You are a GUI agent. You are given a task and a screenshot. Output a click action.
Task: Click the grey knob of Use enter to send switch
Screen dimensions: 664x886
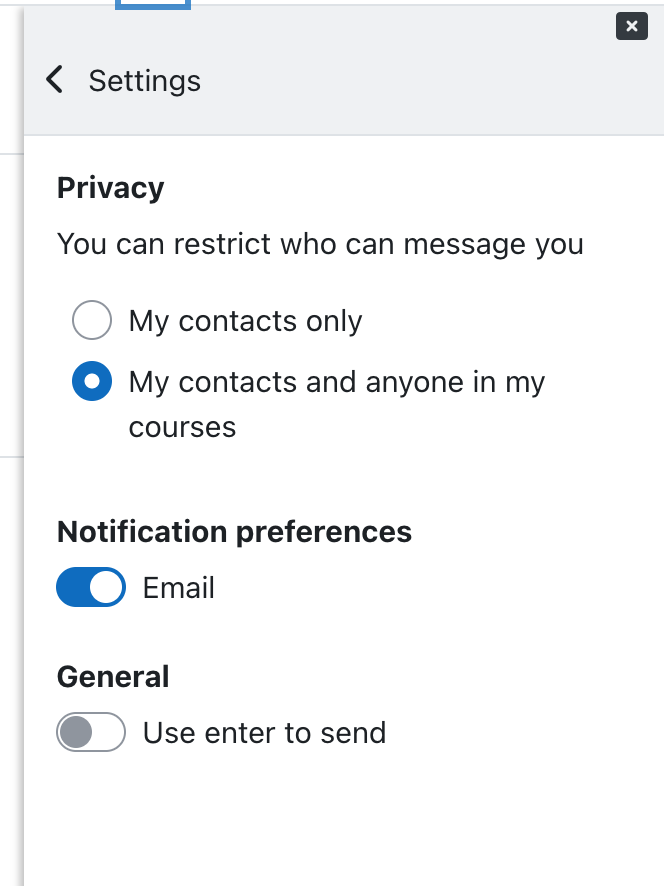[76, 732]
